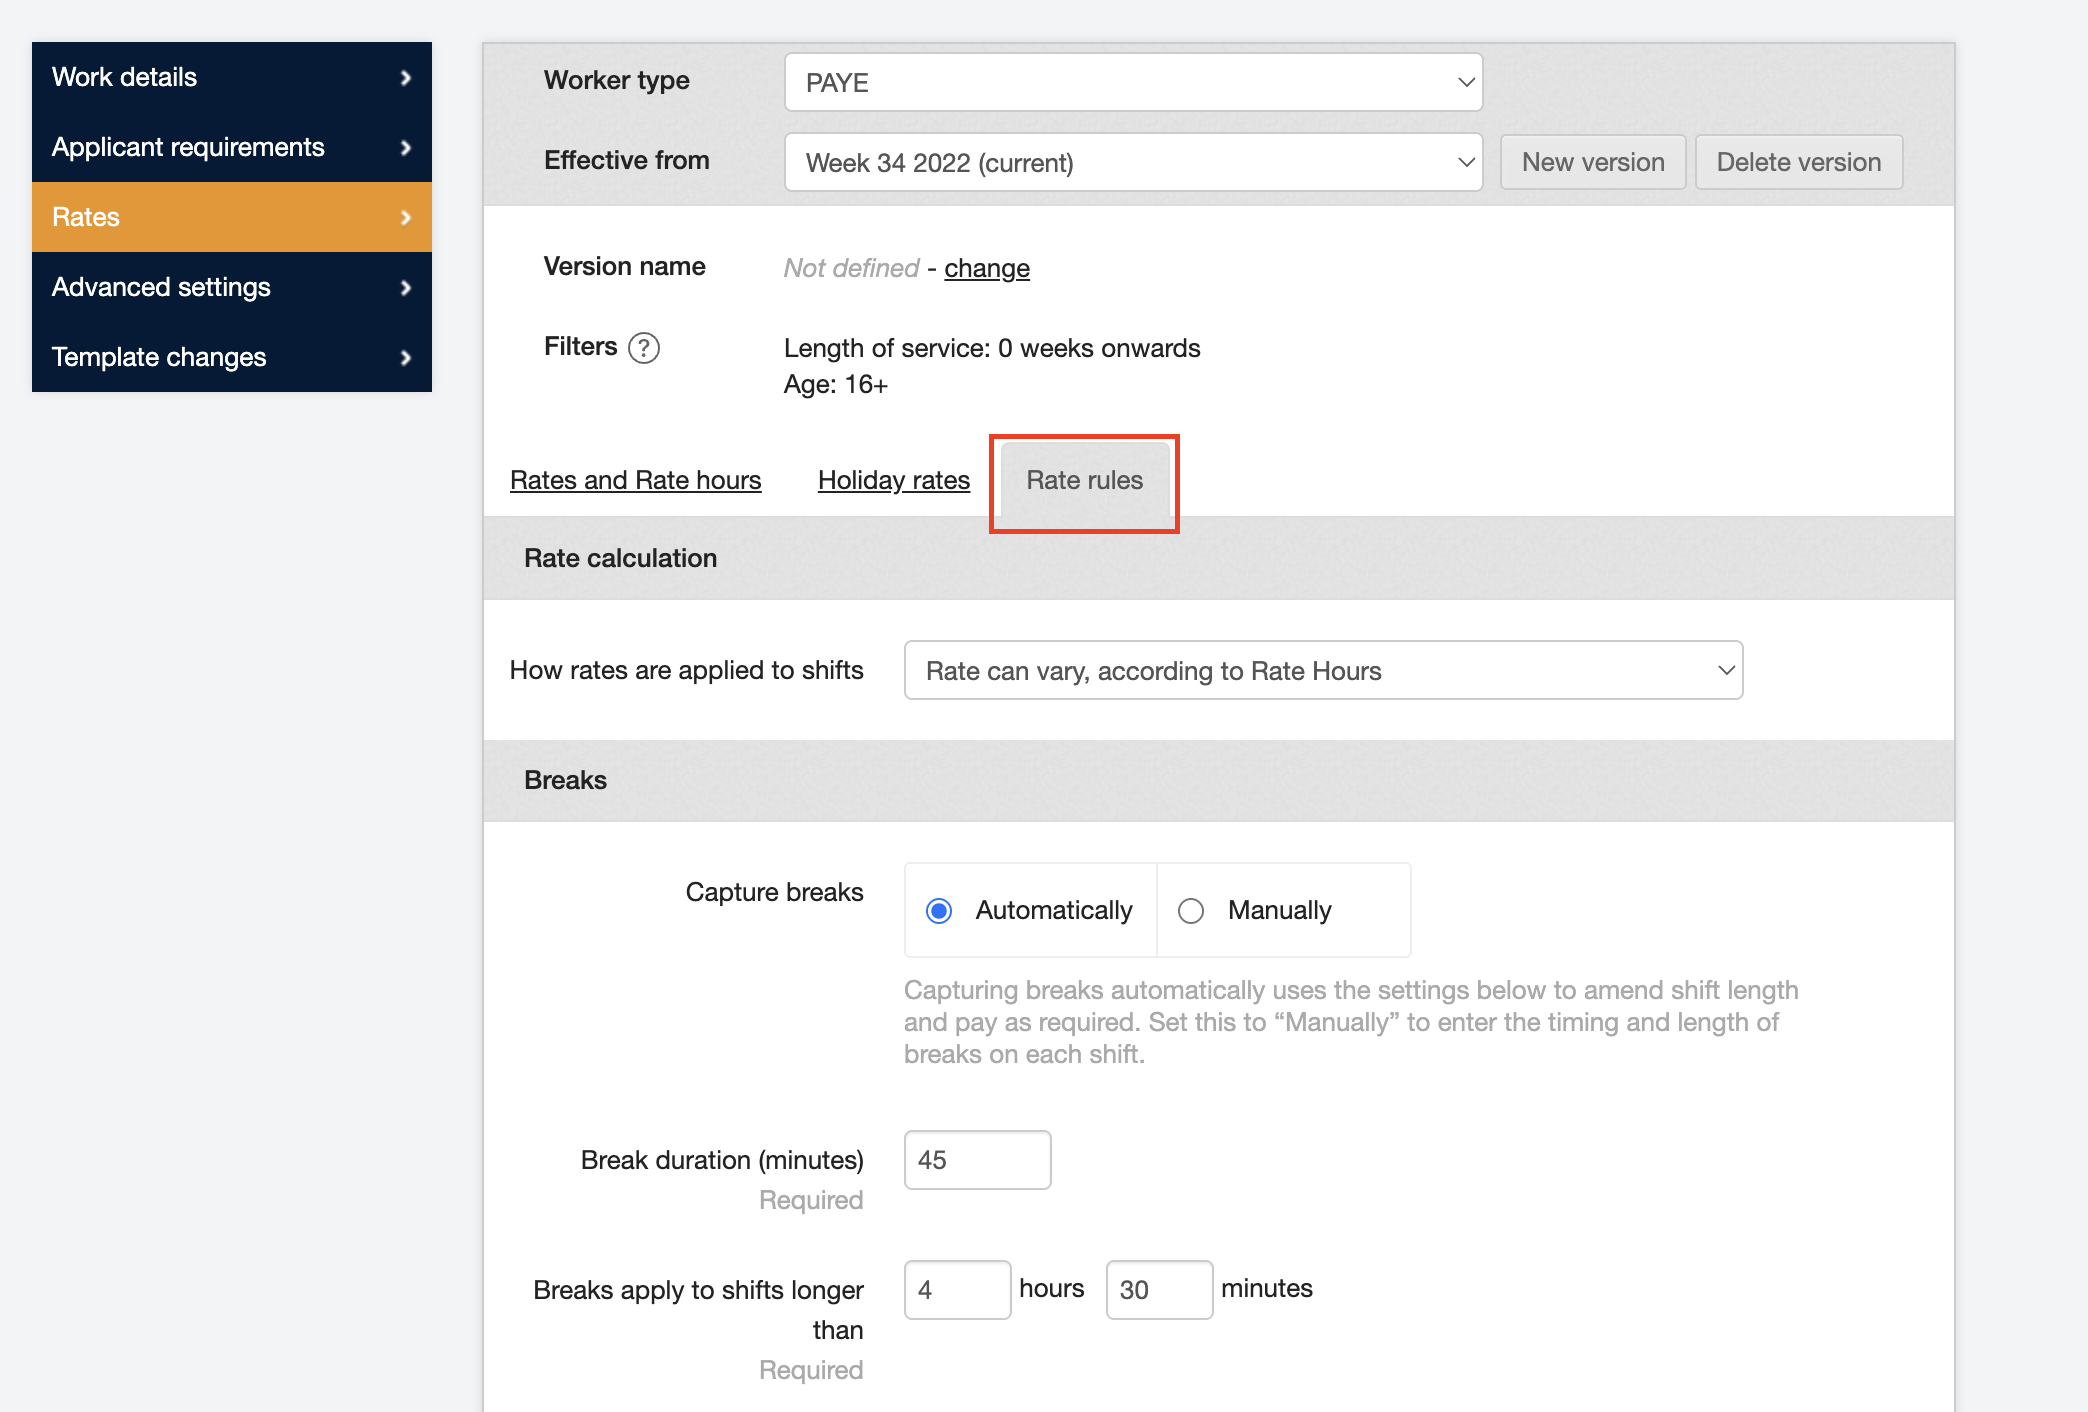
Task: Click the Template changes chevron arrow
Action: click(405, 357)
